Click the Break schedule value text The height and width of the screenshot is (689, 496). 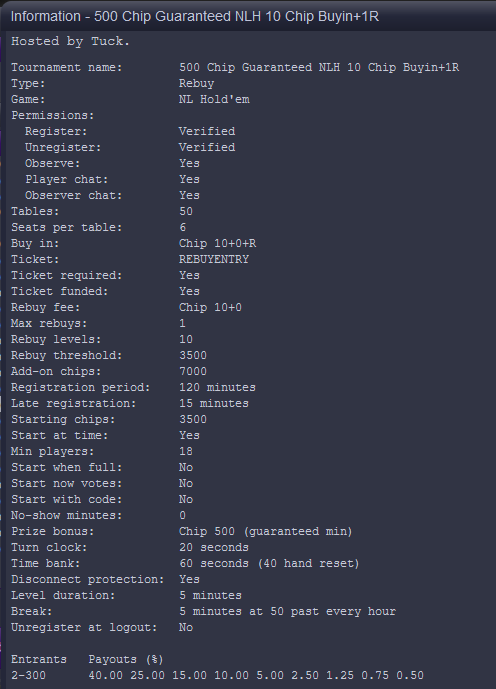287,611
